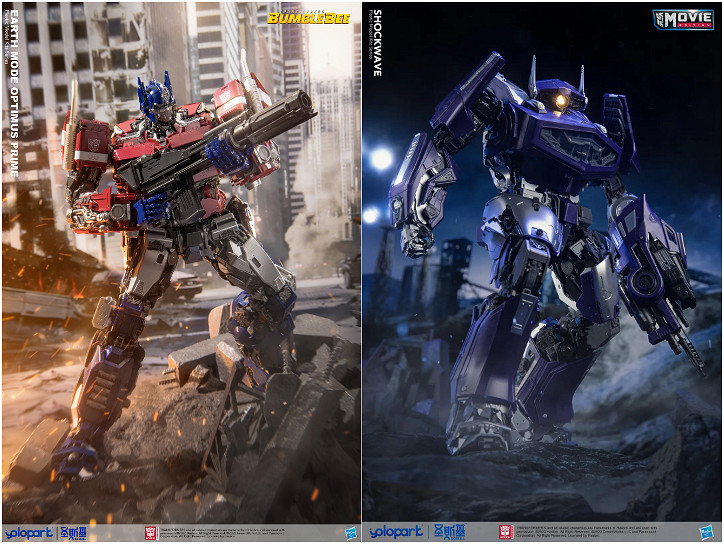This screenshot has width=724, height=544.
Task: Click the Movie series logo badge
Action: tap(684, 19)
